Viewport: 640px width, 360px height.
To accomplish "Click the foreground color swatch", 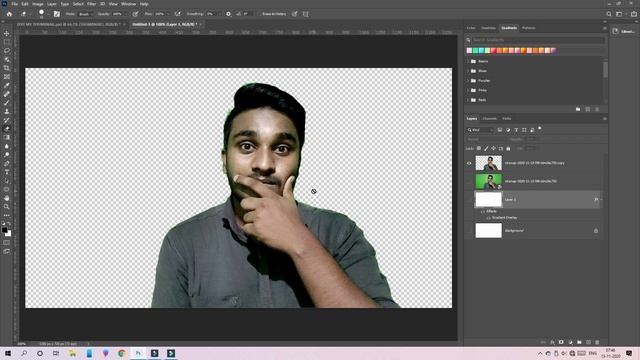I will coord(4,230).
